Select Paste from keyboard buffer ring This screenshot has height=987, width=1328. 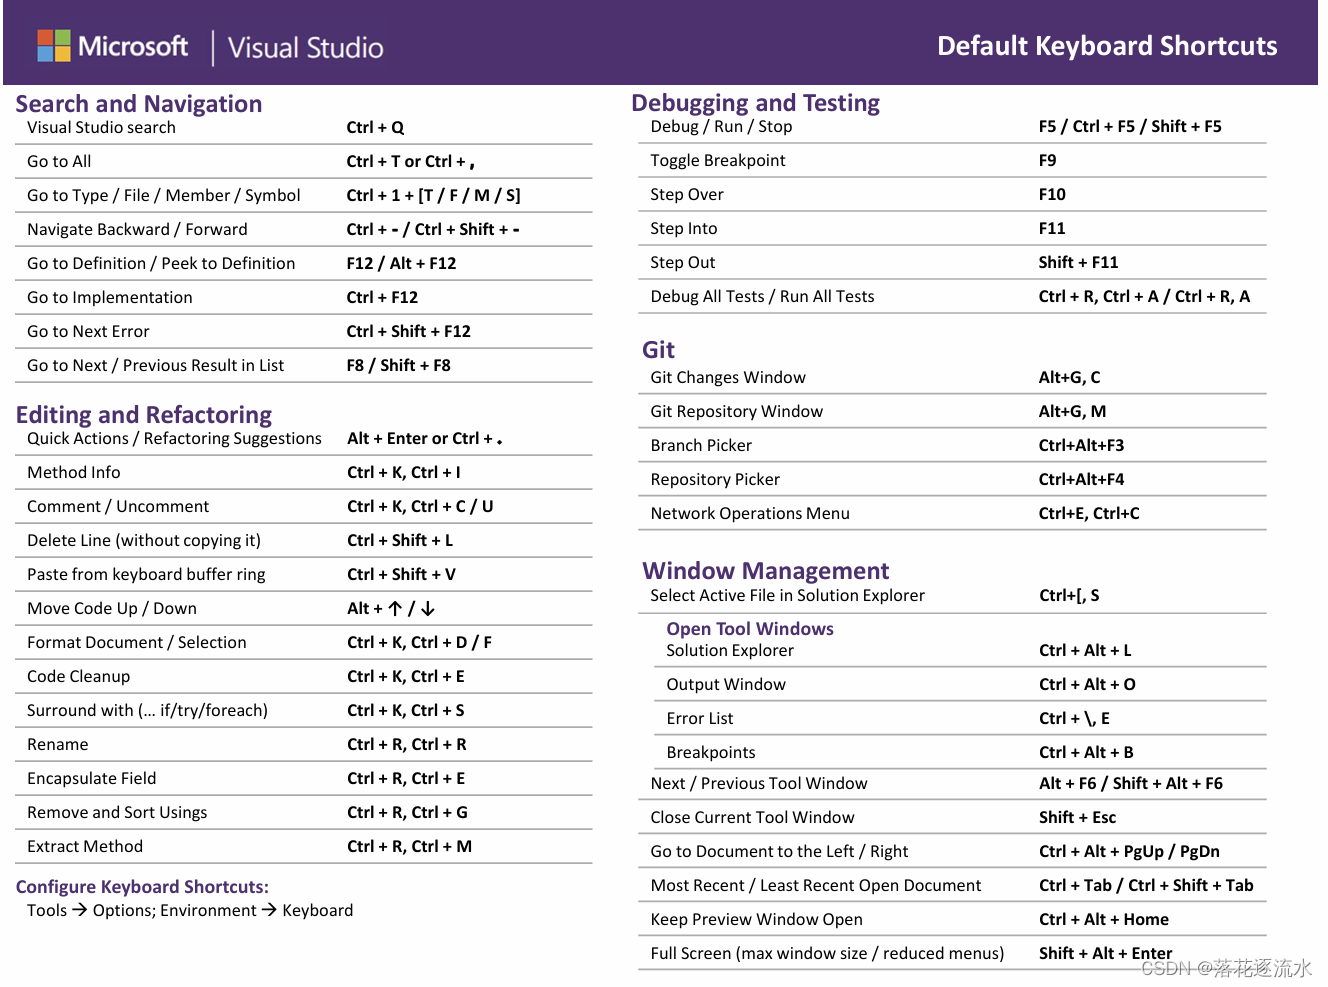click(x=146, y=575)
